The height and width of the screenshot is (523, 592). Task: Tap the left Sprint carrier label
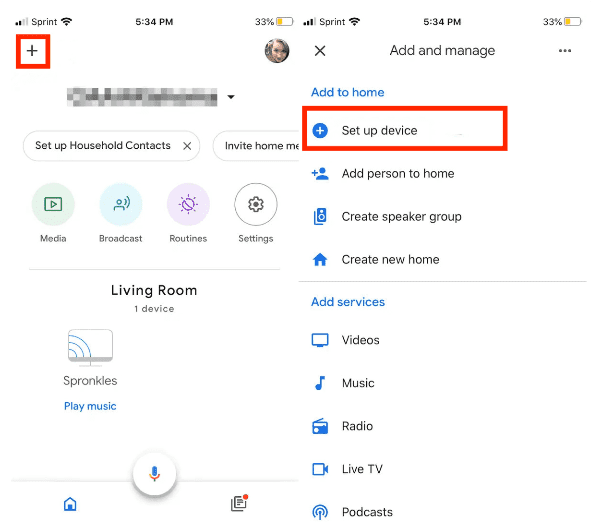click(x=44, y=22)
